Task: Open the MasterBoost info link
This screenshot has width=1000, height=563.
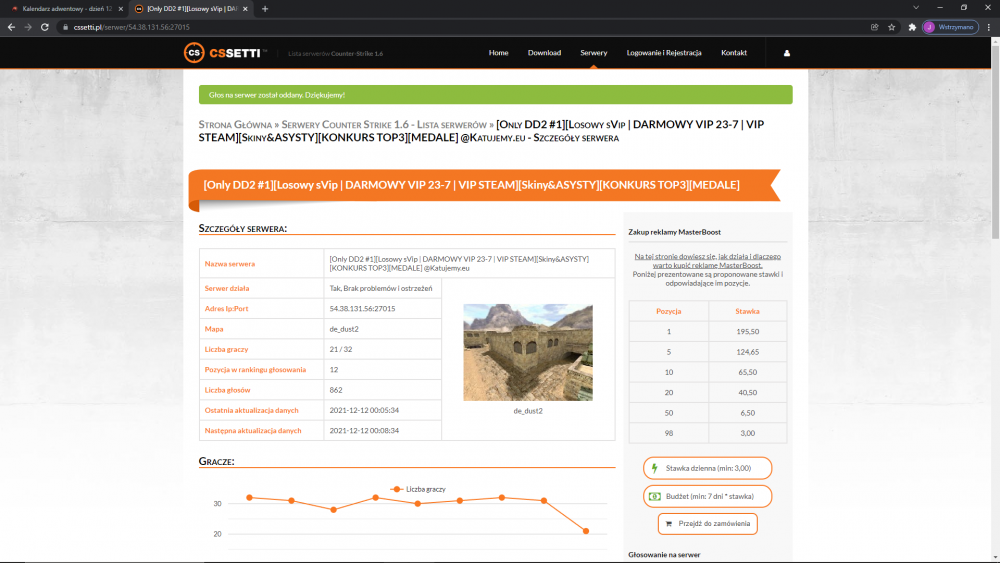Action: (x=707, y=261)
